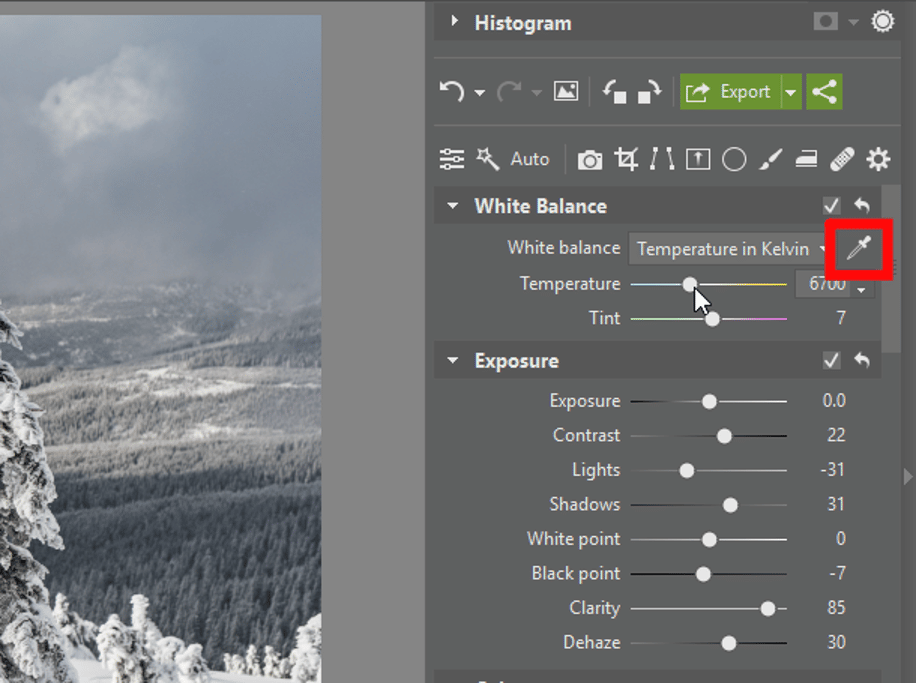Apply Auto enhancement button
The width and height of the screenshot is (916, 683).
tap(530, 159)
